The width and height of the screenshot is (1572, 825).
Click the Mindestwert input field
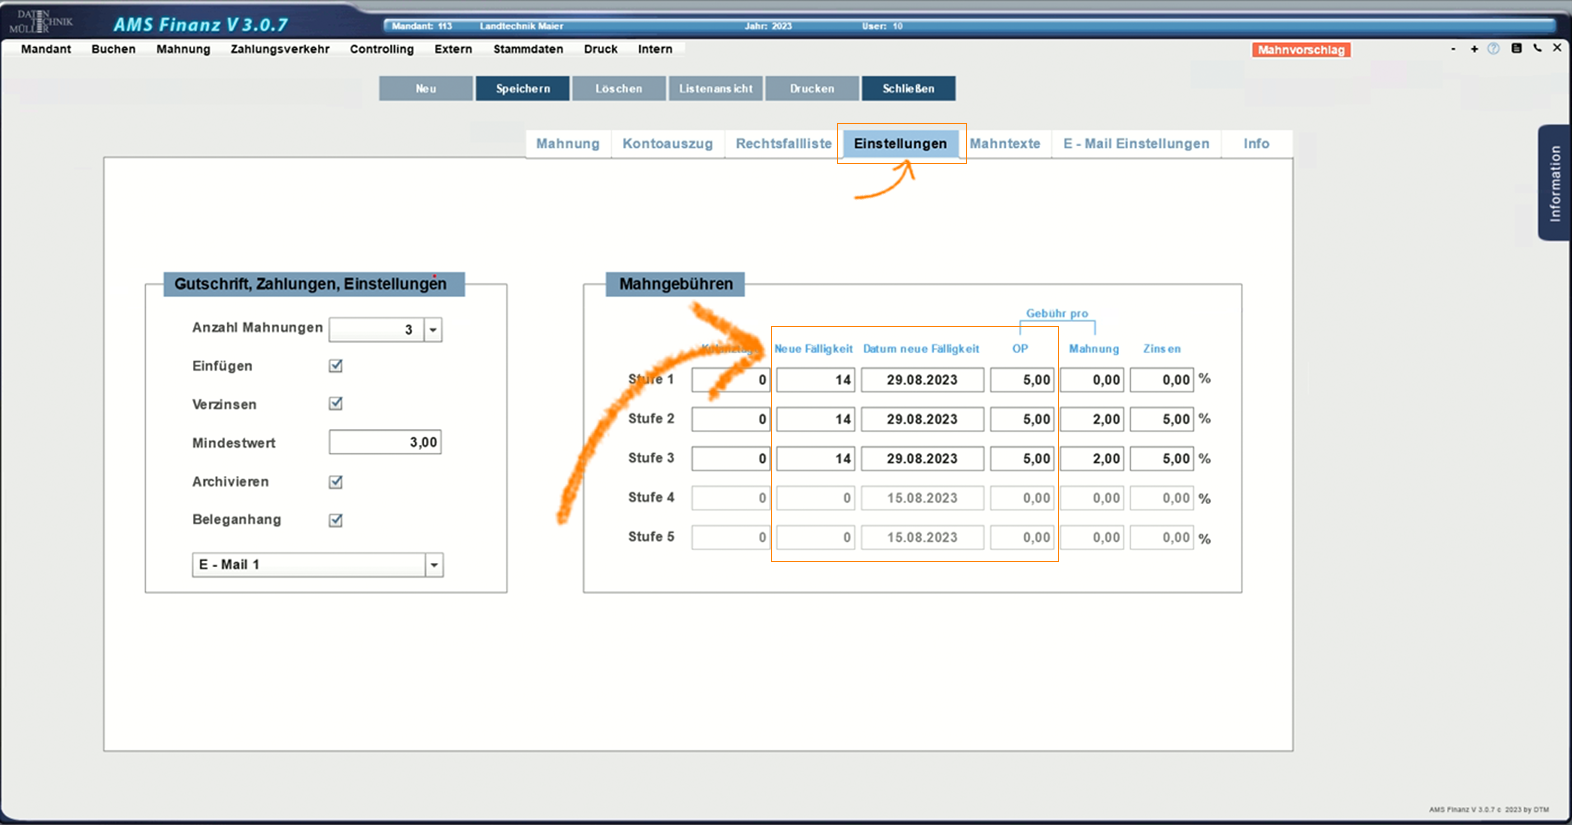tap(385, 442)
